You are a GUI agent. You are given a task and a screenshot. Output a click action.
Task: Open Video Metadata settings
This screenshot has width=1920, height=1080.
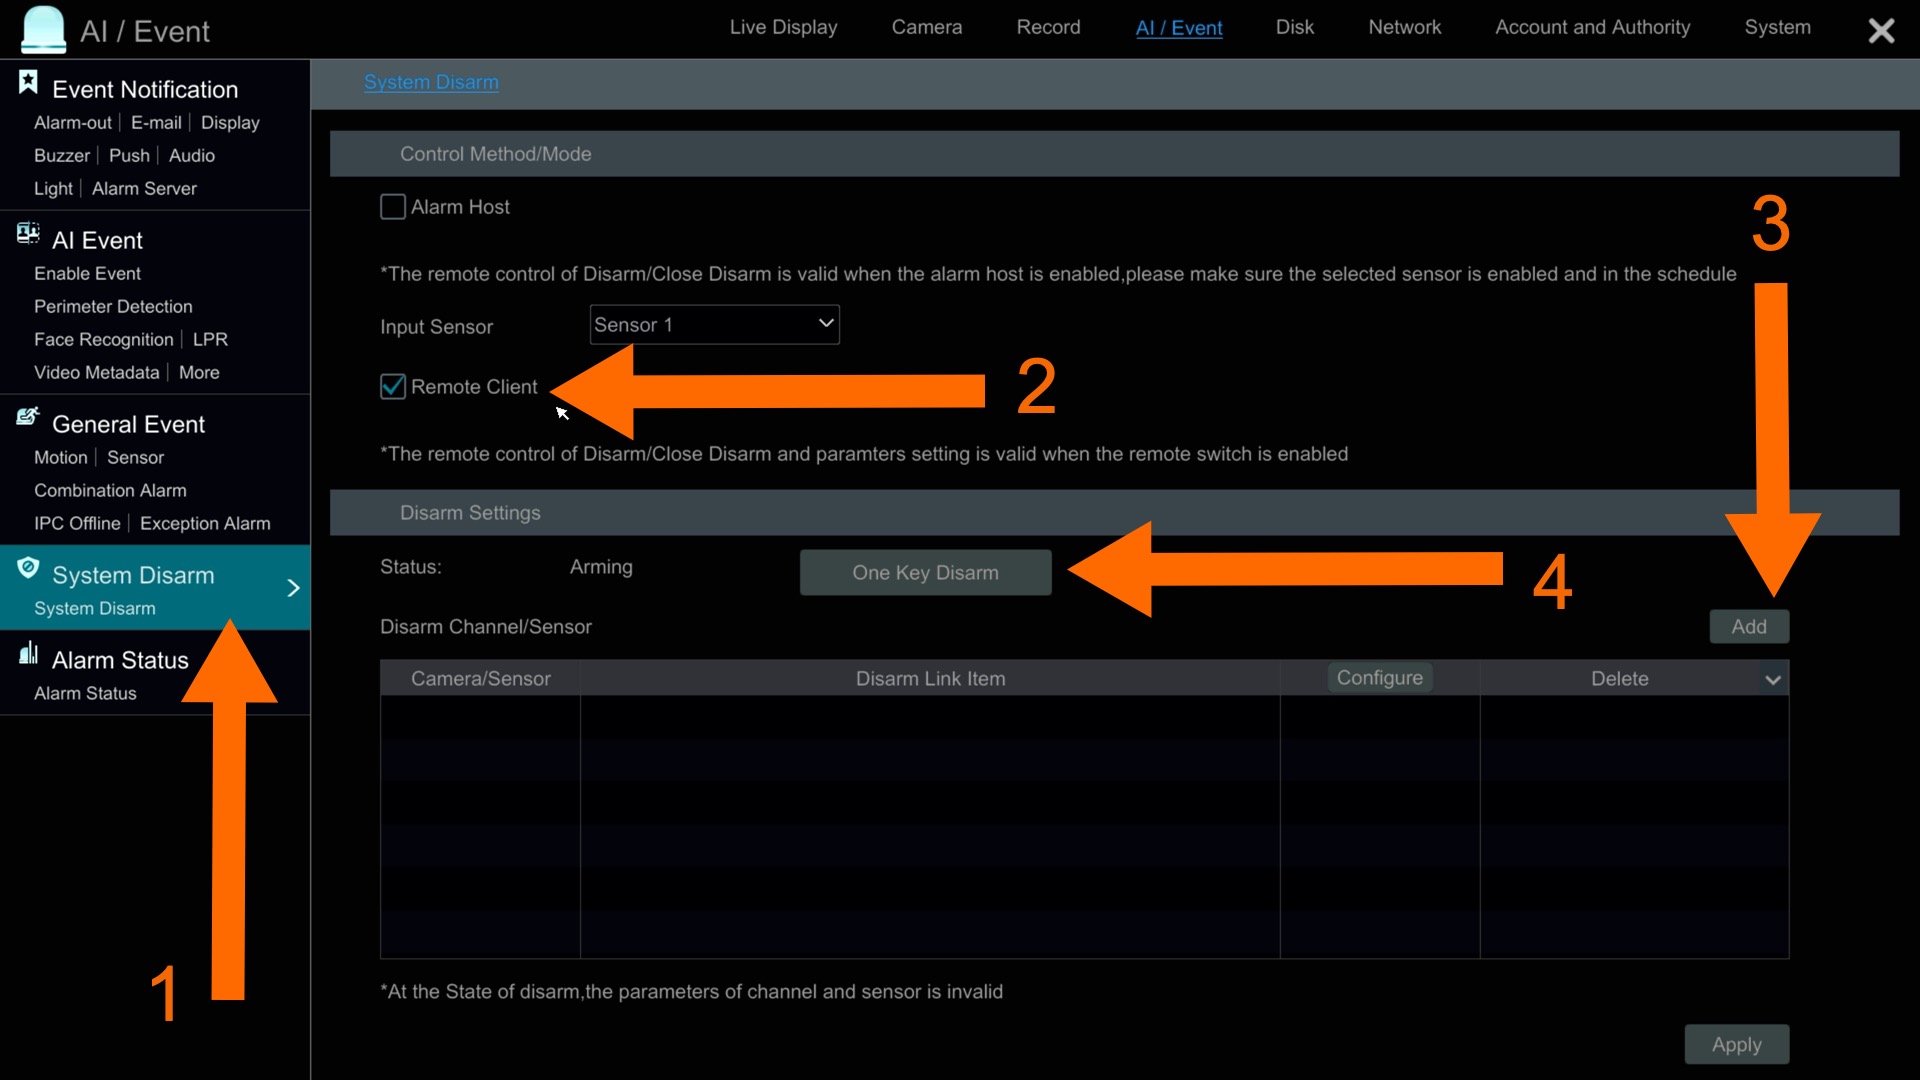[97, 373]
